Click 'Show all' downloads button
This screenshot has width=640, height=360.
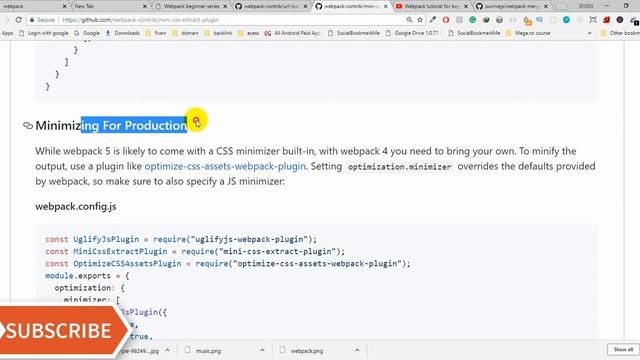623,349
